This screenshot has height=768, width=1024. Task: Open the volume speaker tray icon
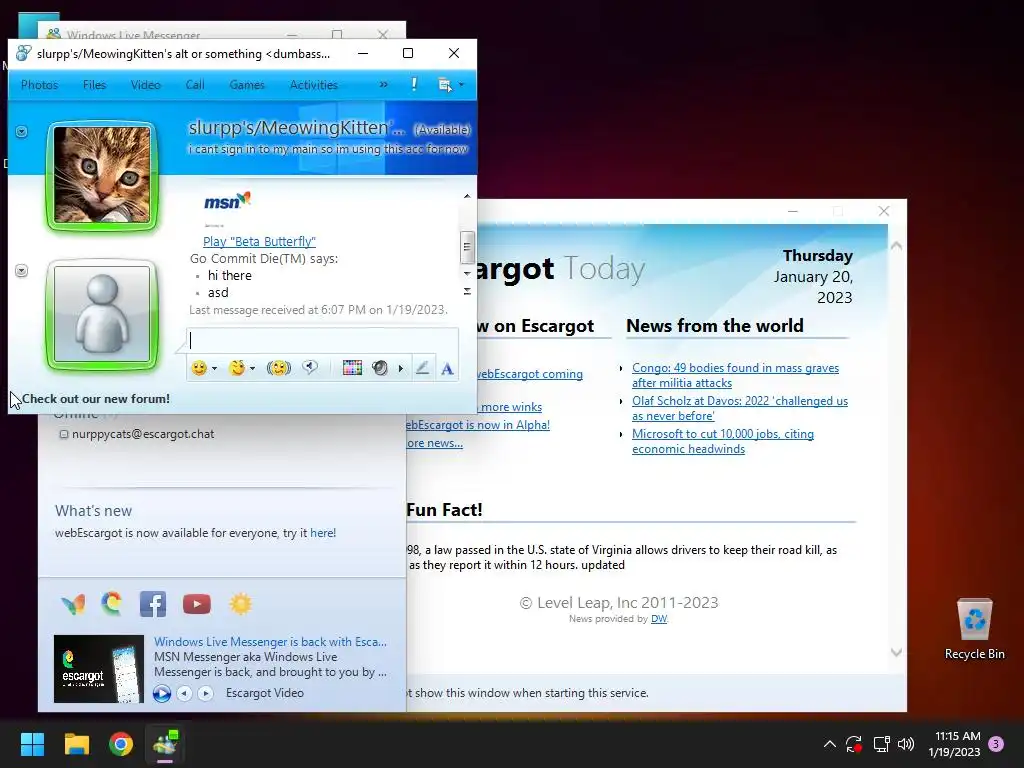coord(906,744)
